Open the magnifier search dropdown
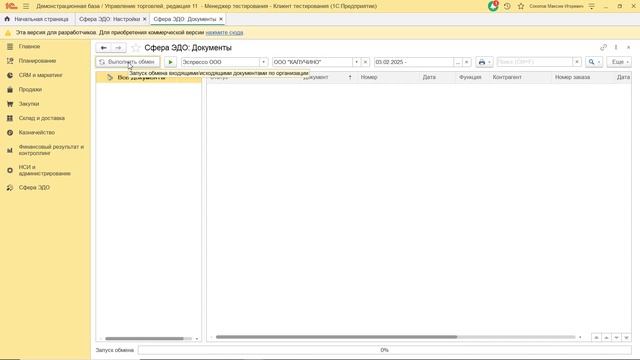The image size is (640, 360). 594,62
